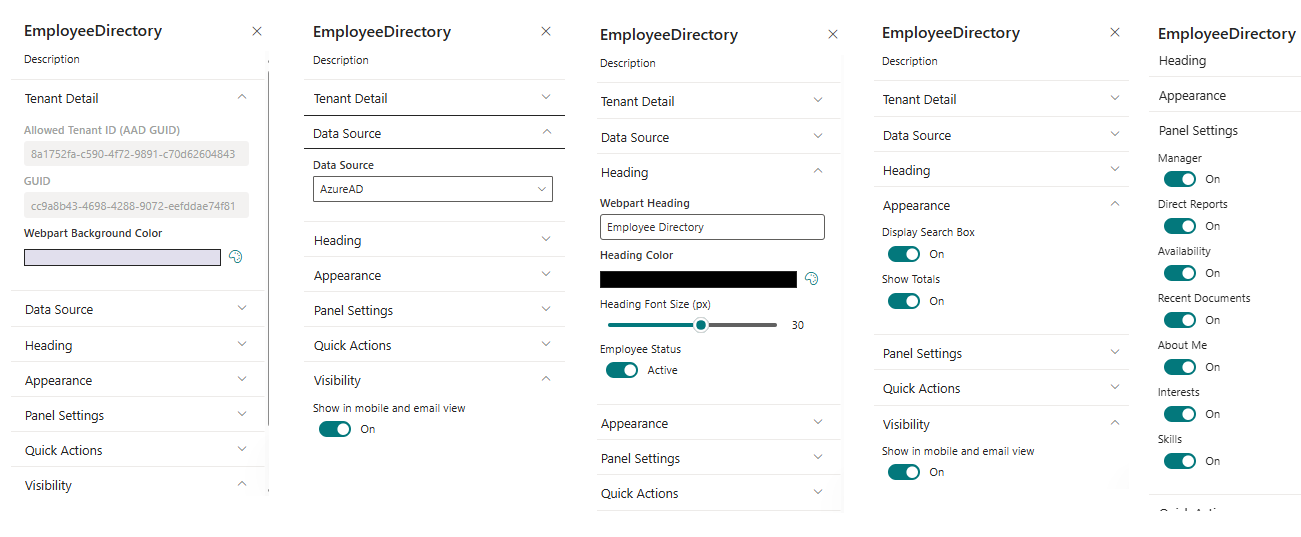Disable the About Me toggle

(x=1180, y=367)
